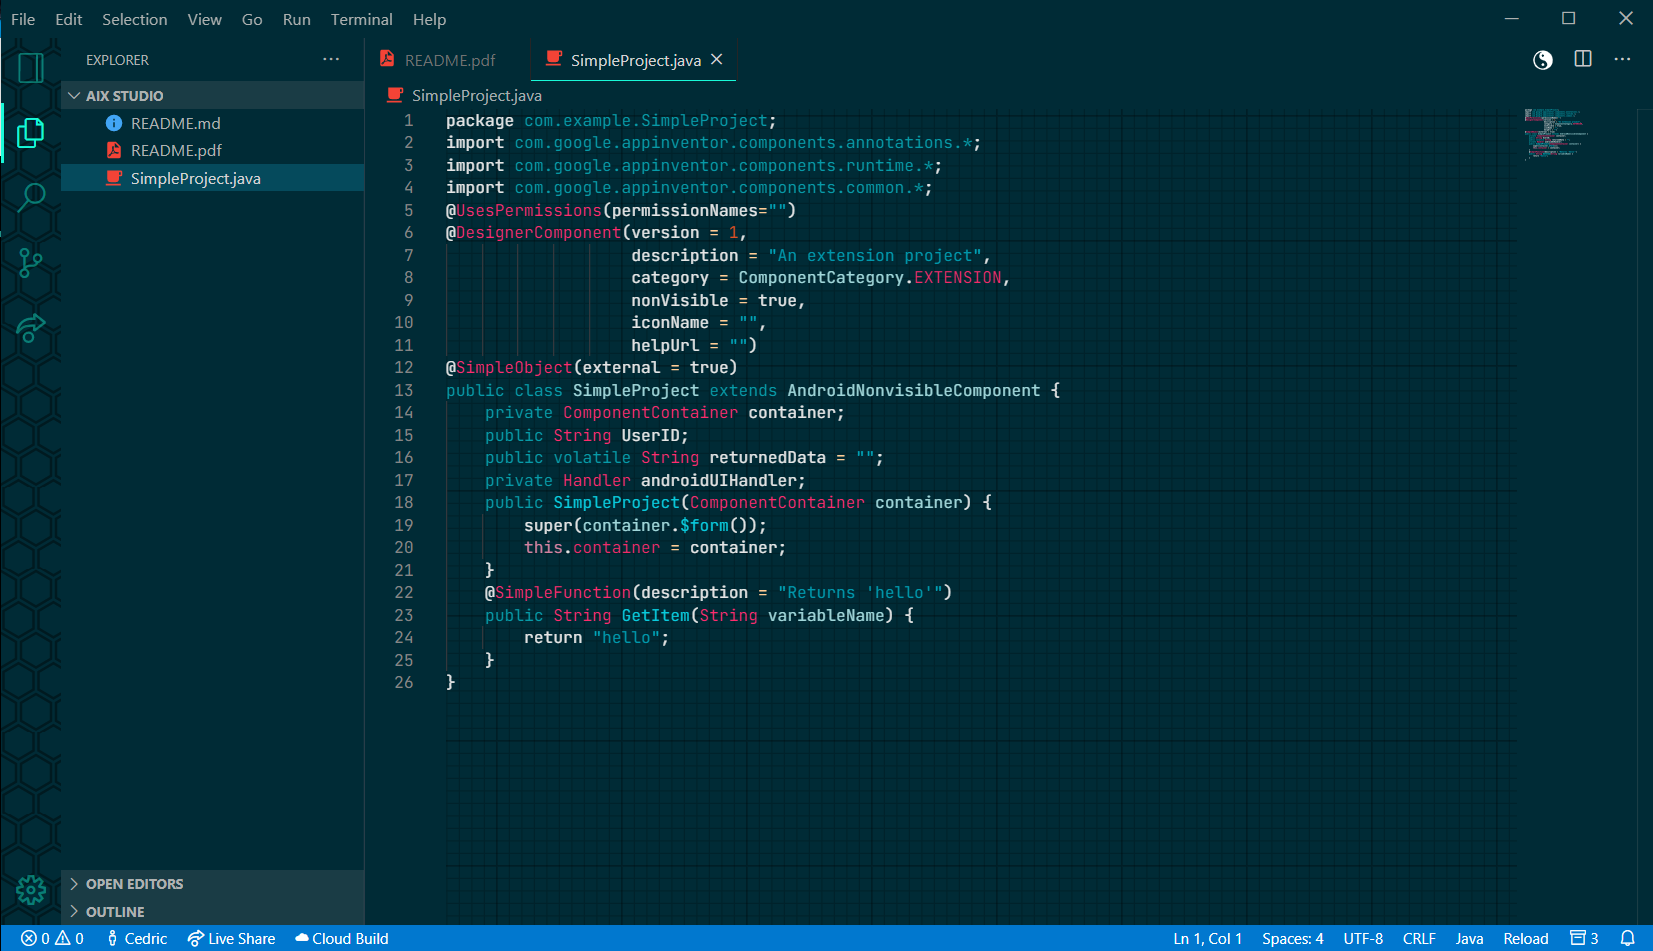
Task: Click the Explorer files icon
Action: click(31, 132)
